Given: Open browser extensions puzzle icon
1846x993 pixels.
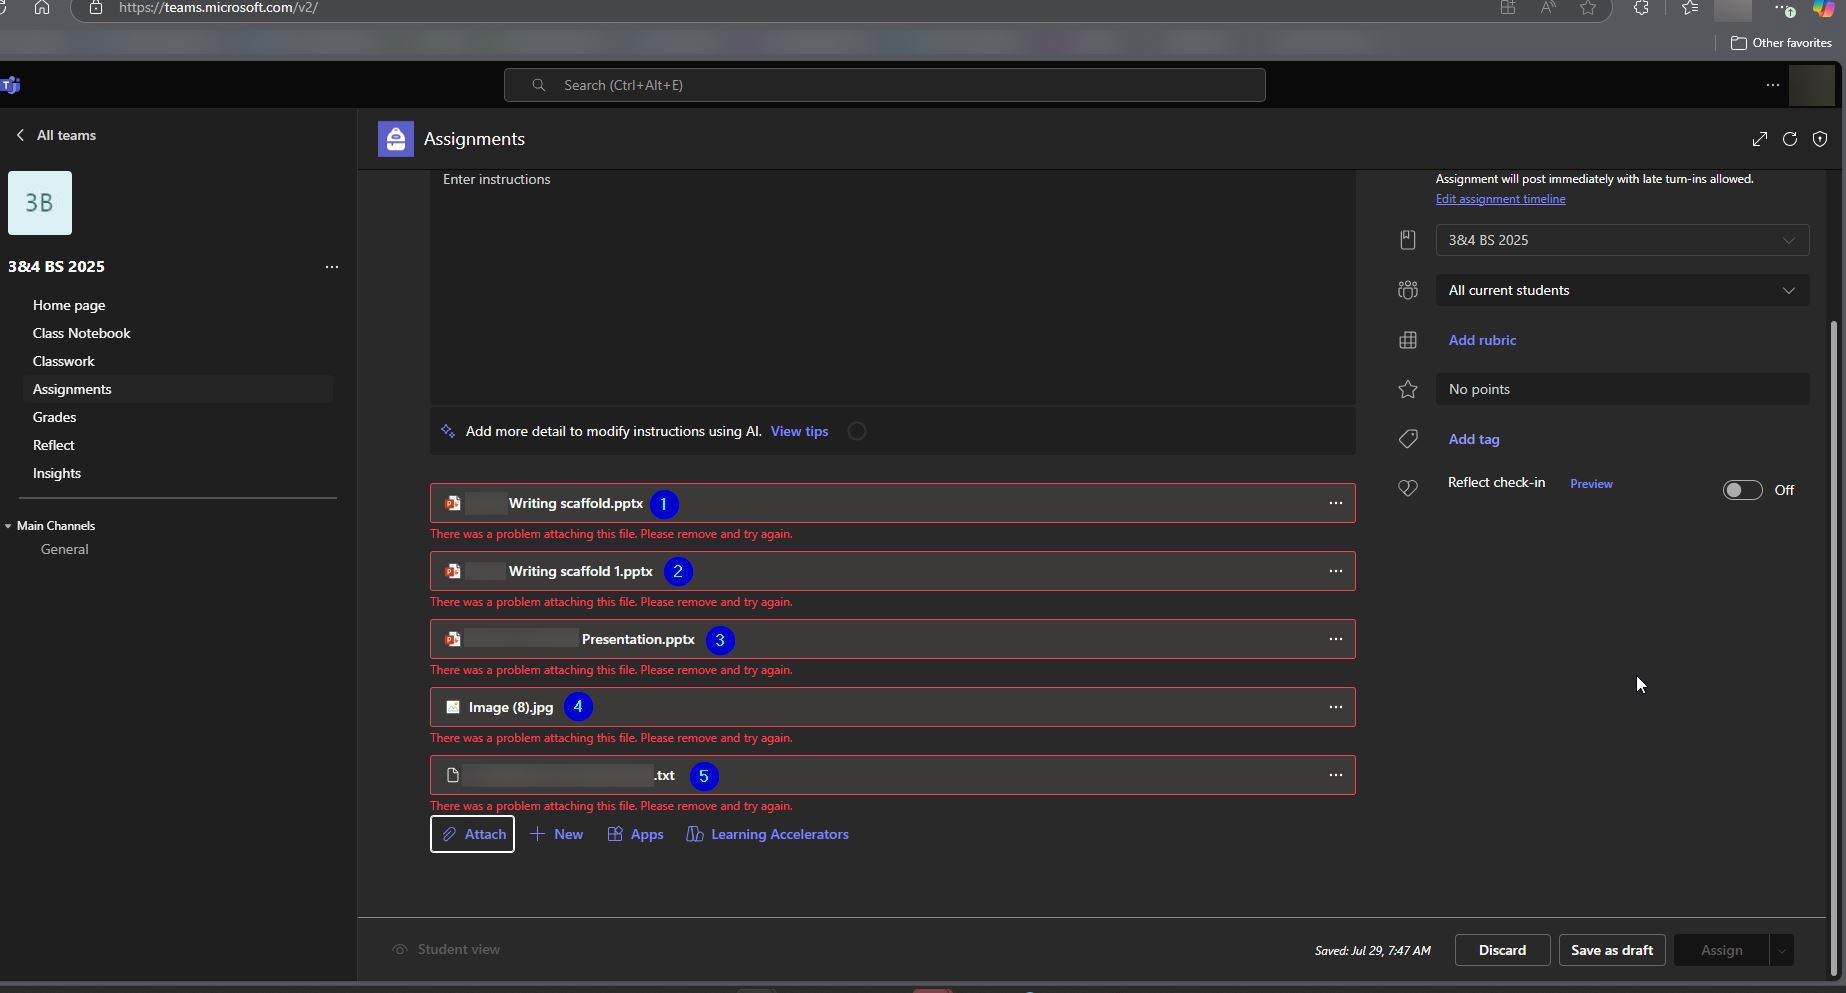Looking at the screenshot, I should pos(1641,8).
